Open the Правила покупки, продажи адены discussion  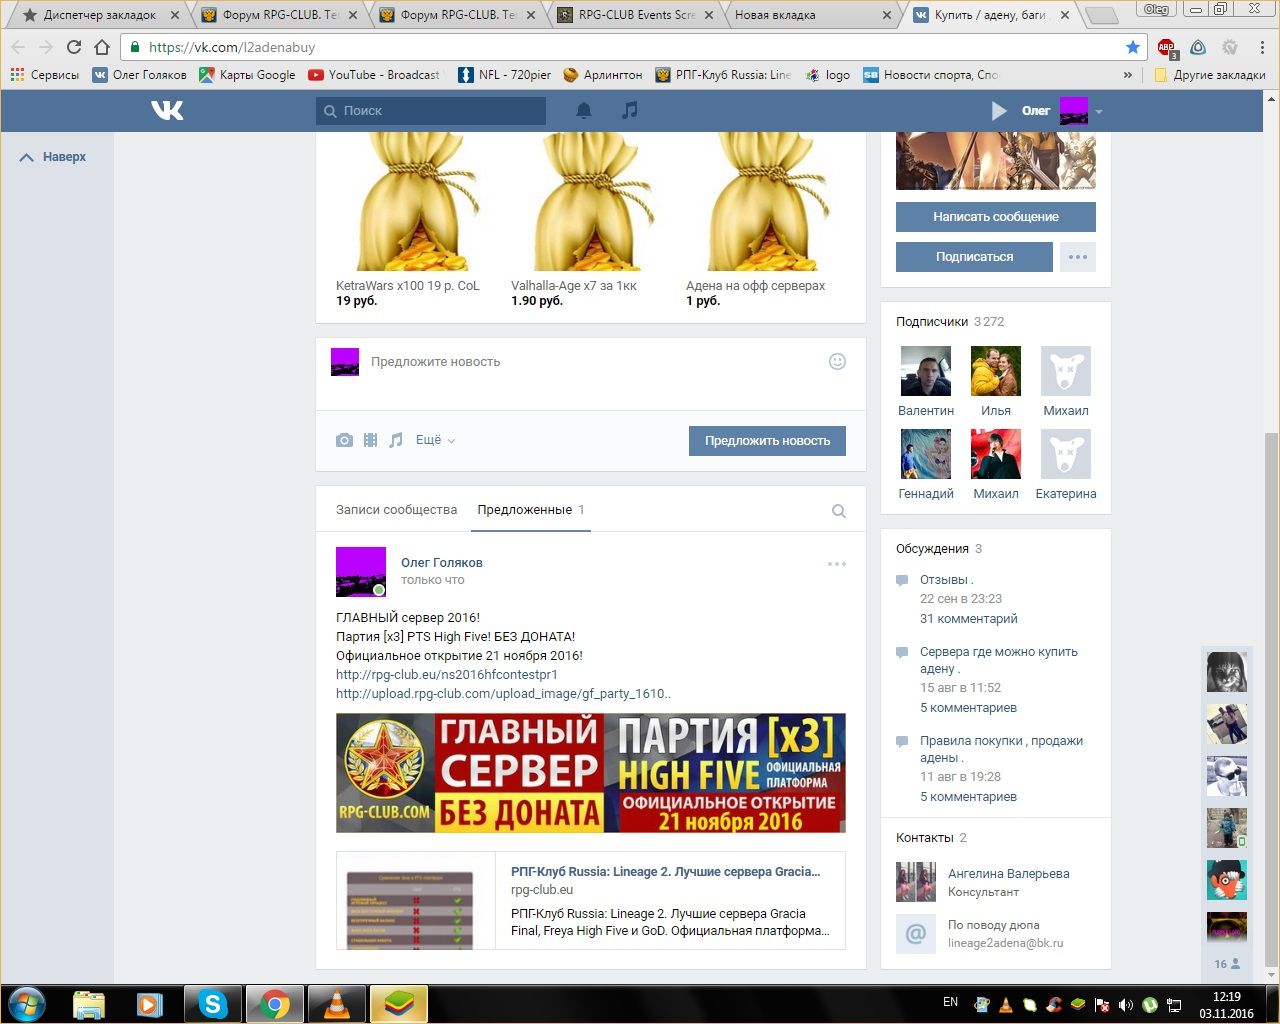(x=1001, y=749)
